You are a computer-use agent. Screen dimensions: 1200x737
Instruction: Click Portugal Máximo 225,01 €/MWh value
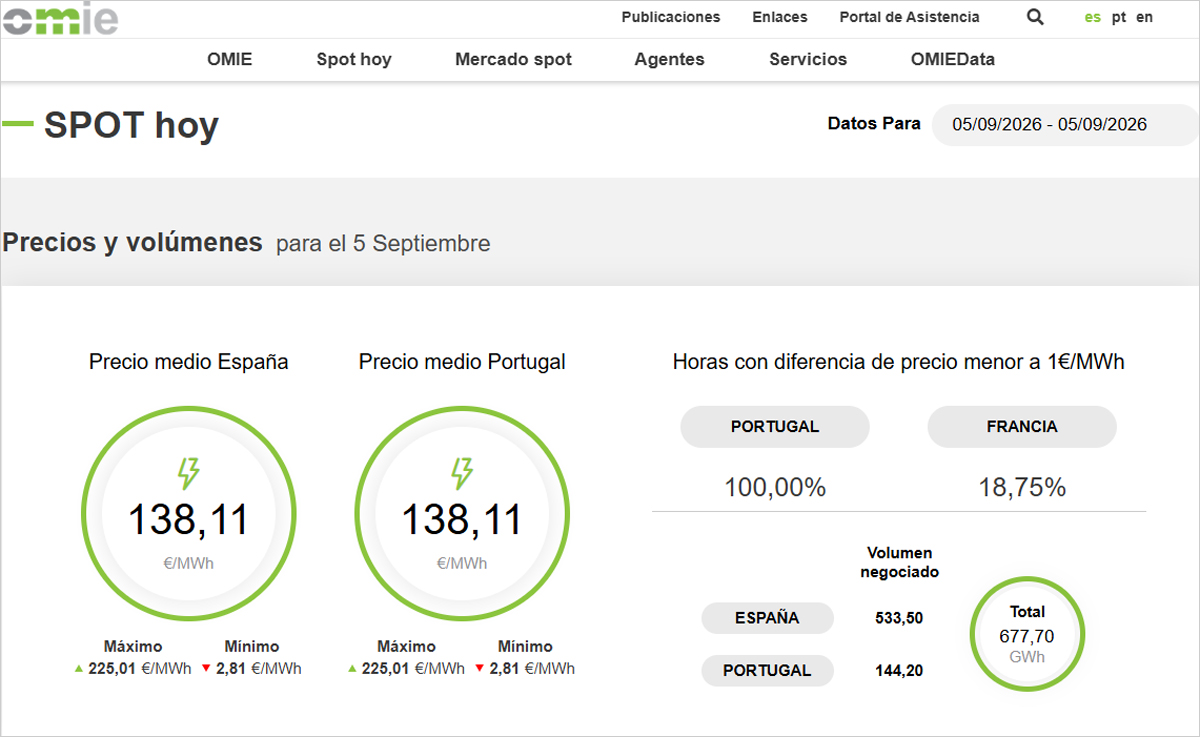pyautogui.click(x=414, y=669)
